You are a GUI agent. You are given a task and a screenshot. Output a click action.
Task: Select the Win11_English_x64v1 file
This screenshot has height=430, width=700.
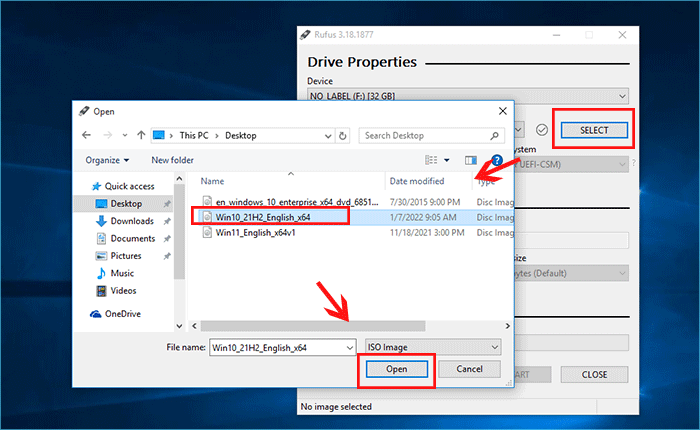point(255,233)
